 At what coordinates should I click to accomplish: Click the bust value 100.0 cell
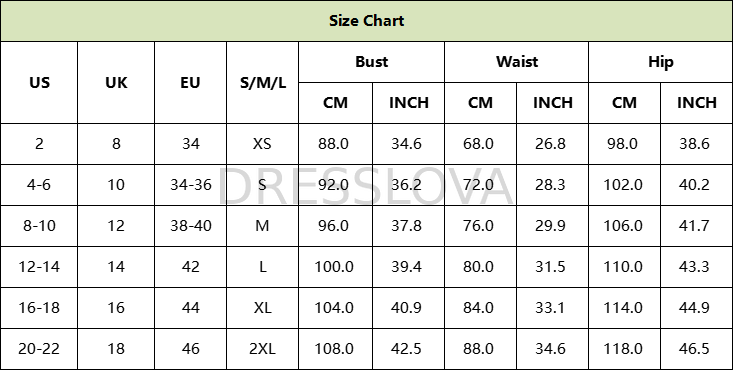tap(336, 267)
